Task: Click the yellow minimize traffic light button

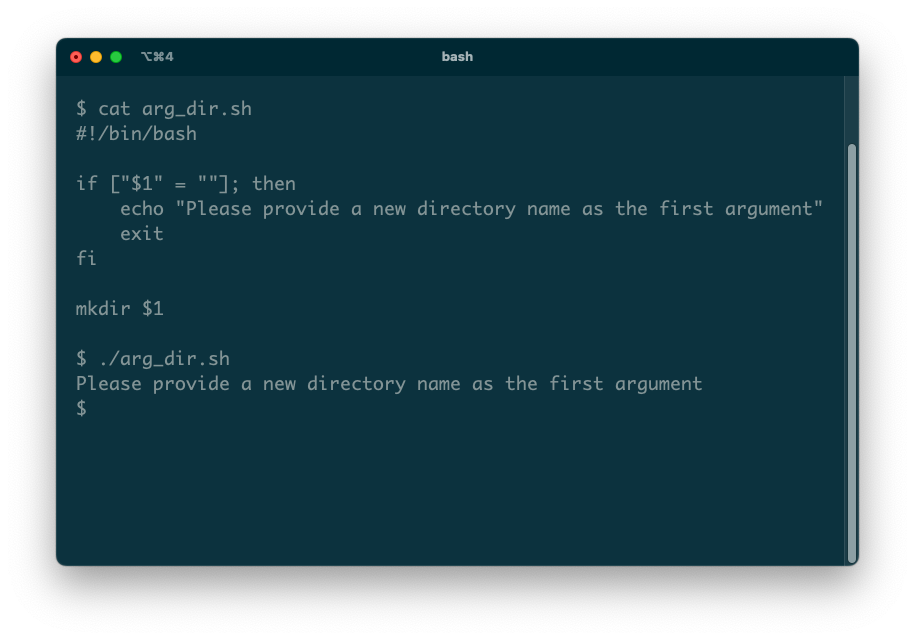Action: [x=95, y=57]
